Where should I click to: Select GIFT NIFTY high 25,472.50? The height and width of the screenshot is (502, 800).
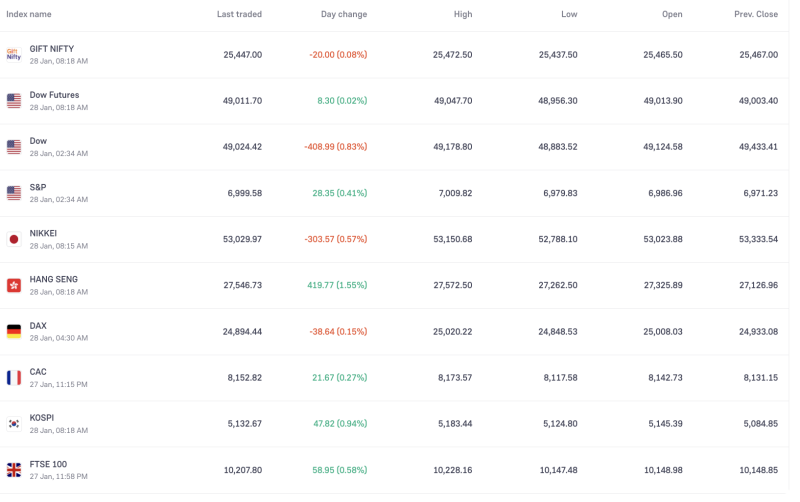click(453, 55)
